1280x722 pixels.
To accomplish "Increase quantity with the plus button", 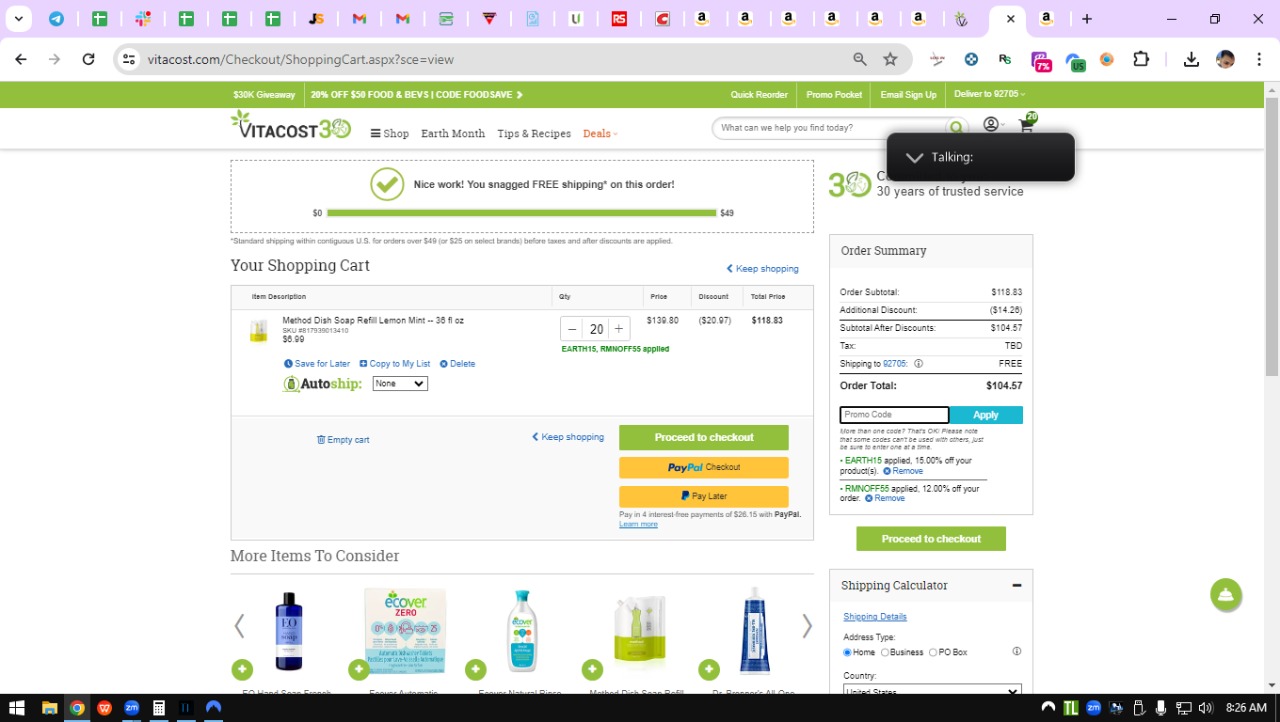I will pyautogui.click(x=619, y=329).
